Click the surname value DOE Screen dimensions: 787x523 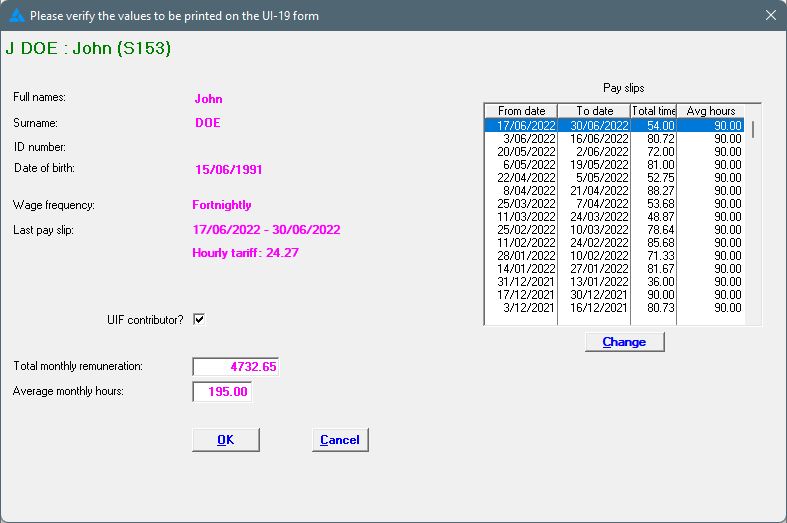(208, 123)
